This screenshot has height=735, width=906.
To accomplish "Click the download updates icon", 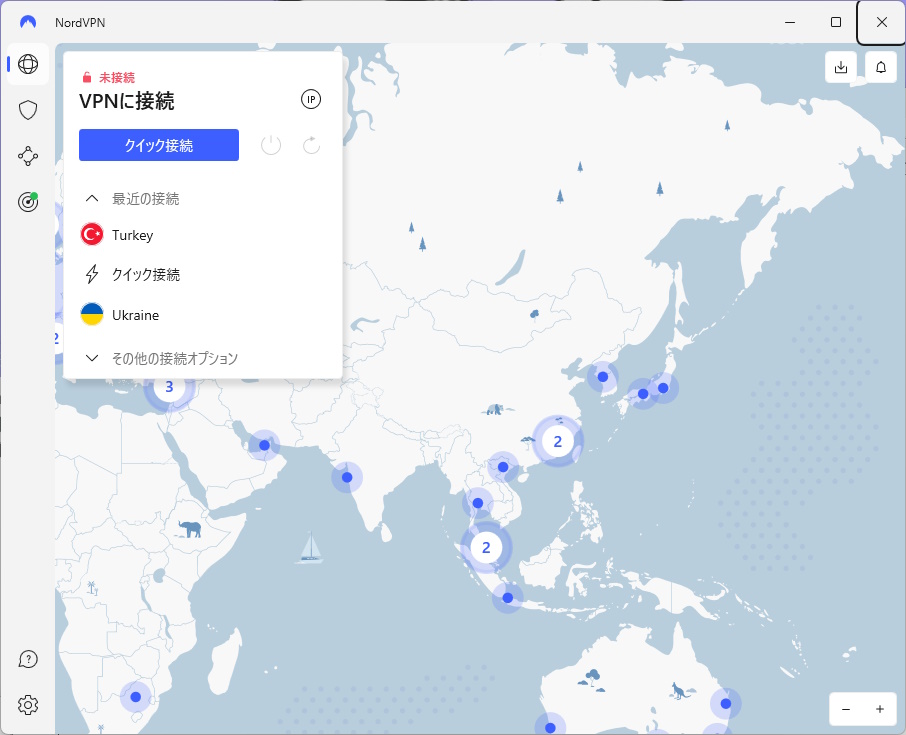I will pyautogui.click(x=841, y=67).
